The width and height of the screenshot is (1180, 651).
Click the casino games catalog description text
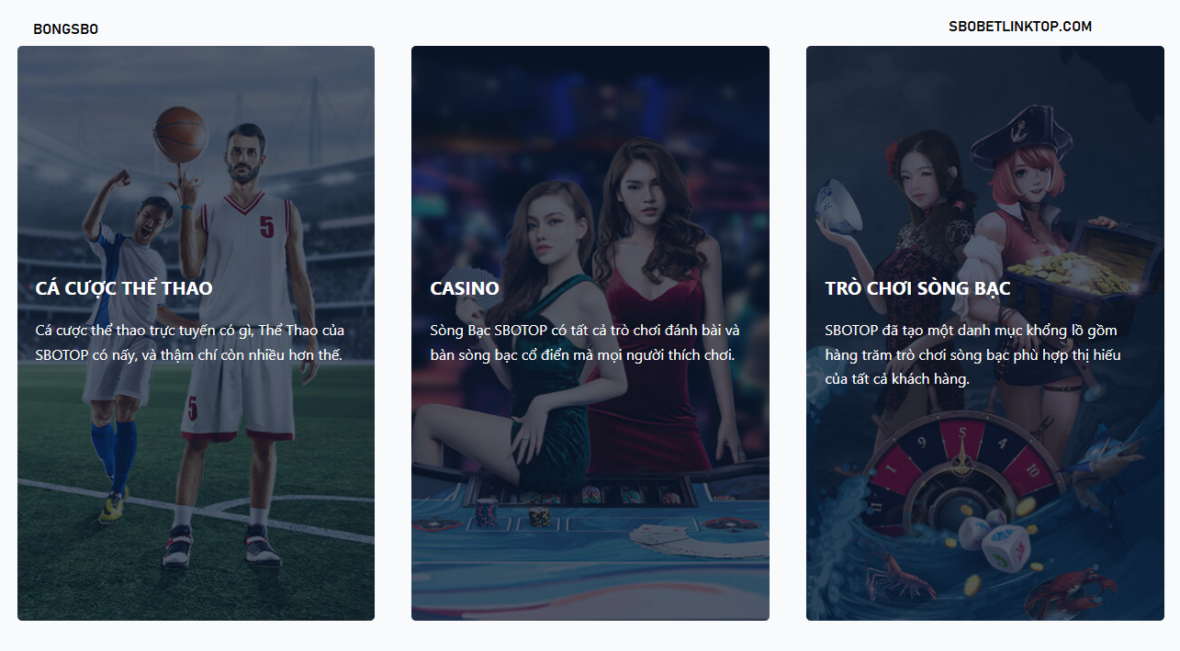(972, 354)
